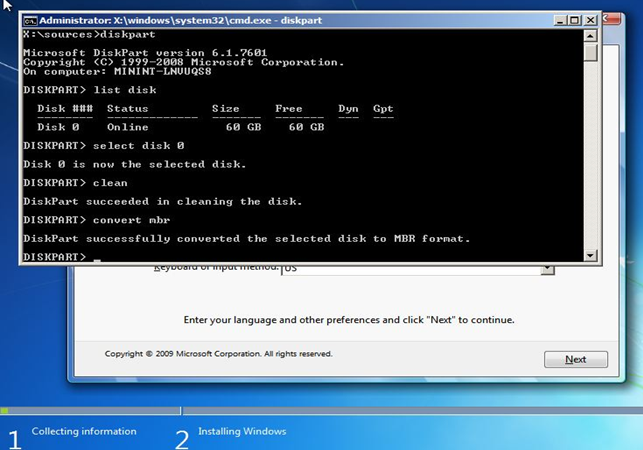This screenshot has height=450, width=643.
Task: Click the final DISKPART> prompt cursor line
Action: point(62,257)
